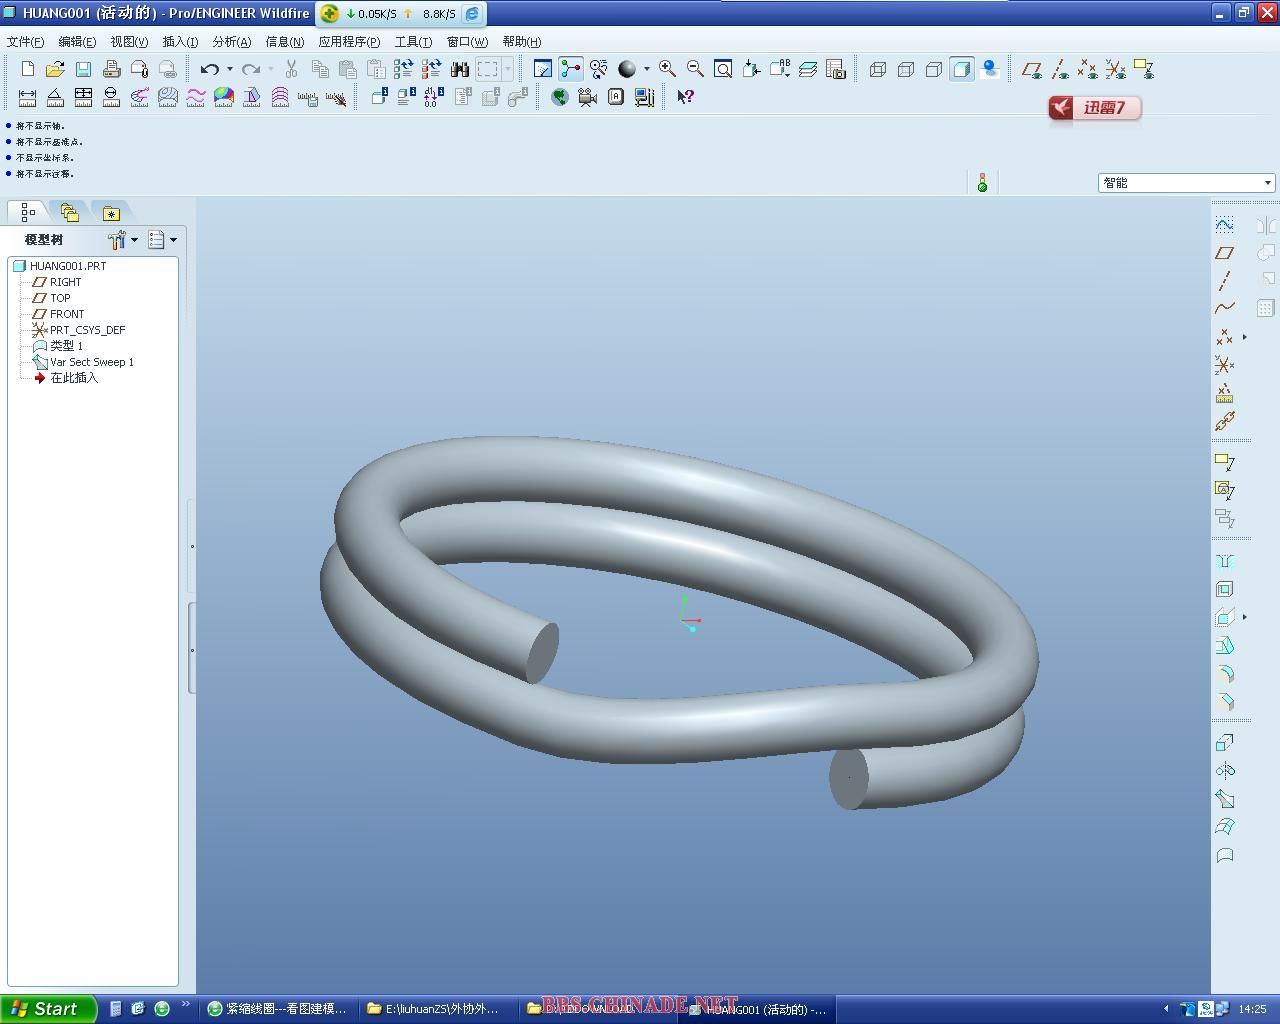The height and width of the screenshot is (1024, 1280).
Task: Click the Extrude tool in right toolbar
Action: coord(1224,743)
